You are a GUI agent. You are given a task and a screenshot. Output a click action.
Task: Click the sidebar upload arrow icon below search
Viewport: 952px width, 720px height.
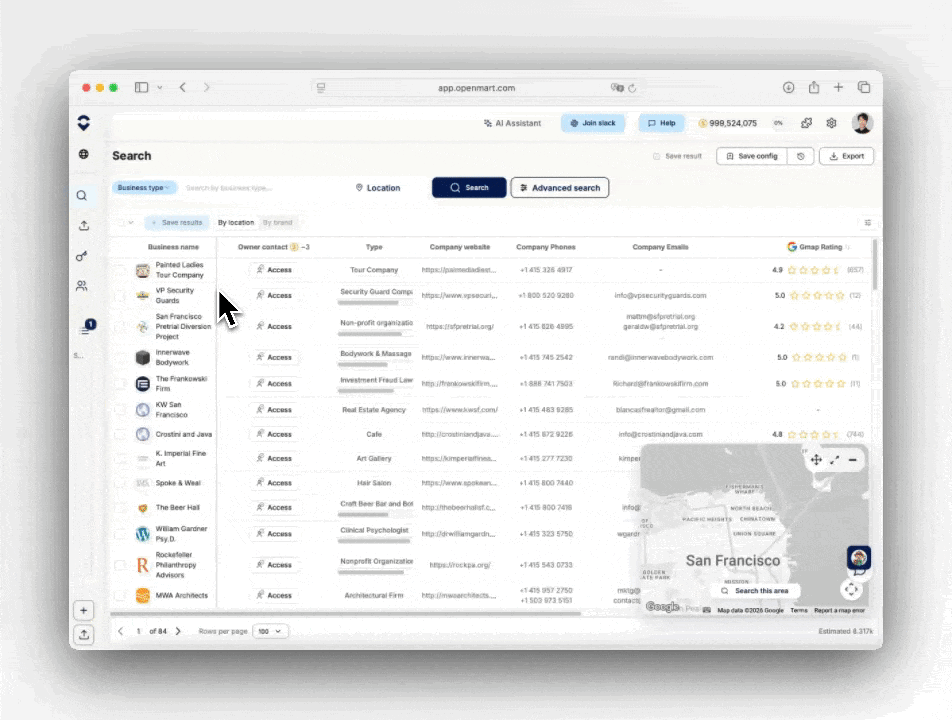tap(84, 226)
